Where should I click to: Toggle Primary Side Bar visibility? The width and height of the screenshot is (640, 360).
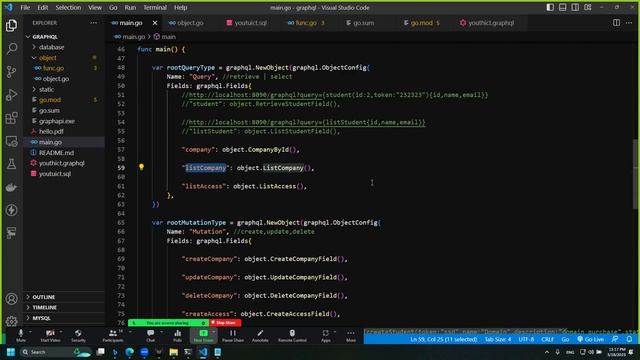pyautogui.click(x=550, y=7)
